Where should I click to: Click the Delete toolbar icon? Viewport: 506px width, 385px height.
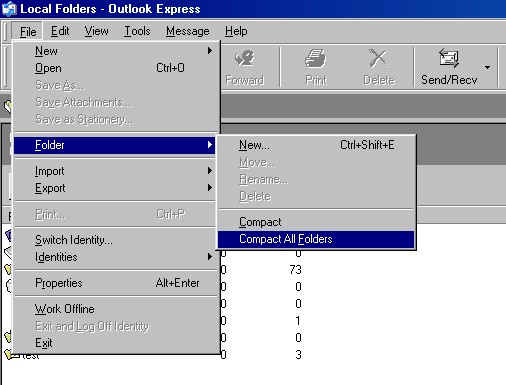(x=379, y=58)
